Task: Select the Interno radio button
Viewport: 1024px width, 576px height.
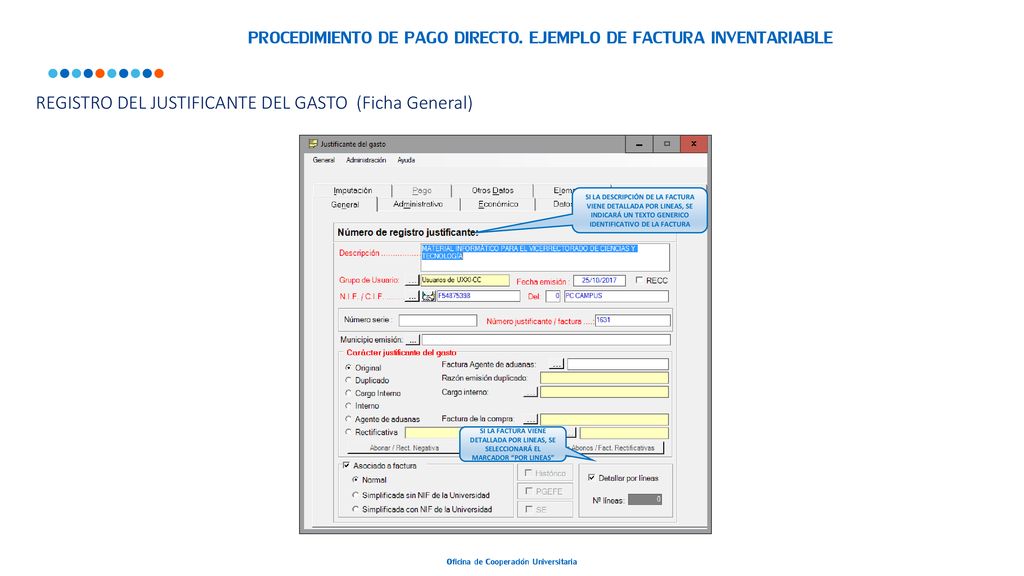Action: [x=348, y=406]
